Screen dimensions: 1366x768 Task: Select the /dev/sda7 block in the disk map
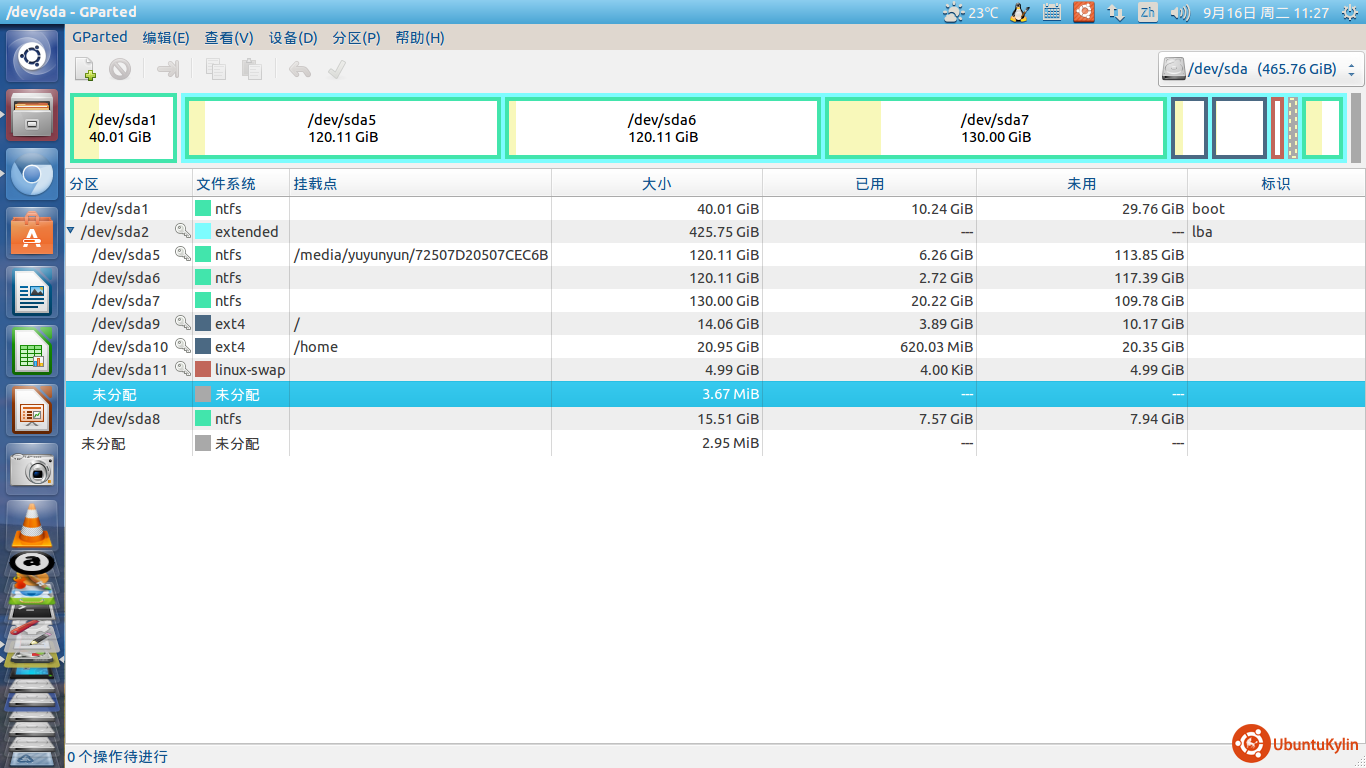(x=995, y=128)
